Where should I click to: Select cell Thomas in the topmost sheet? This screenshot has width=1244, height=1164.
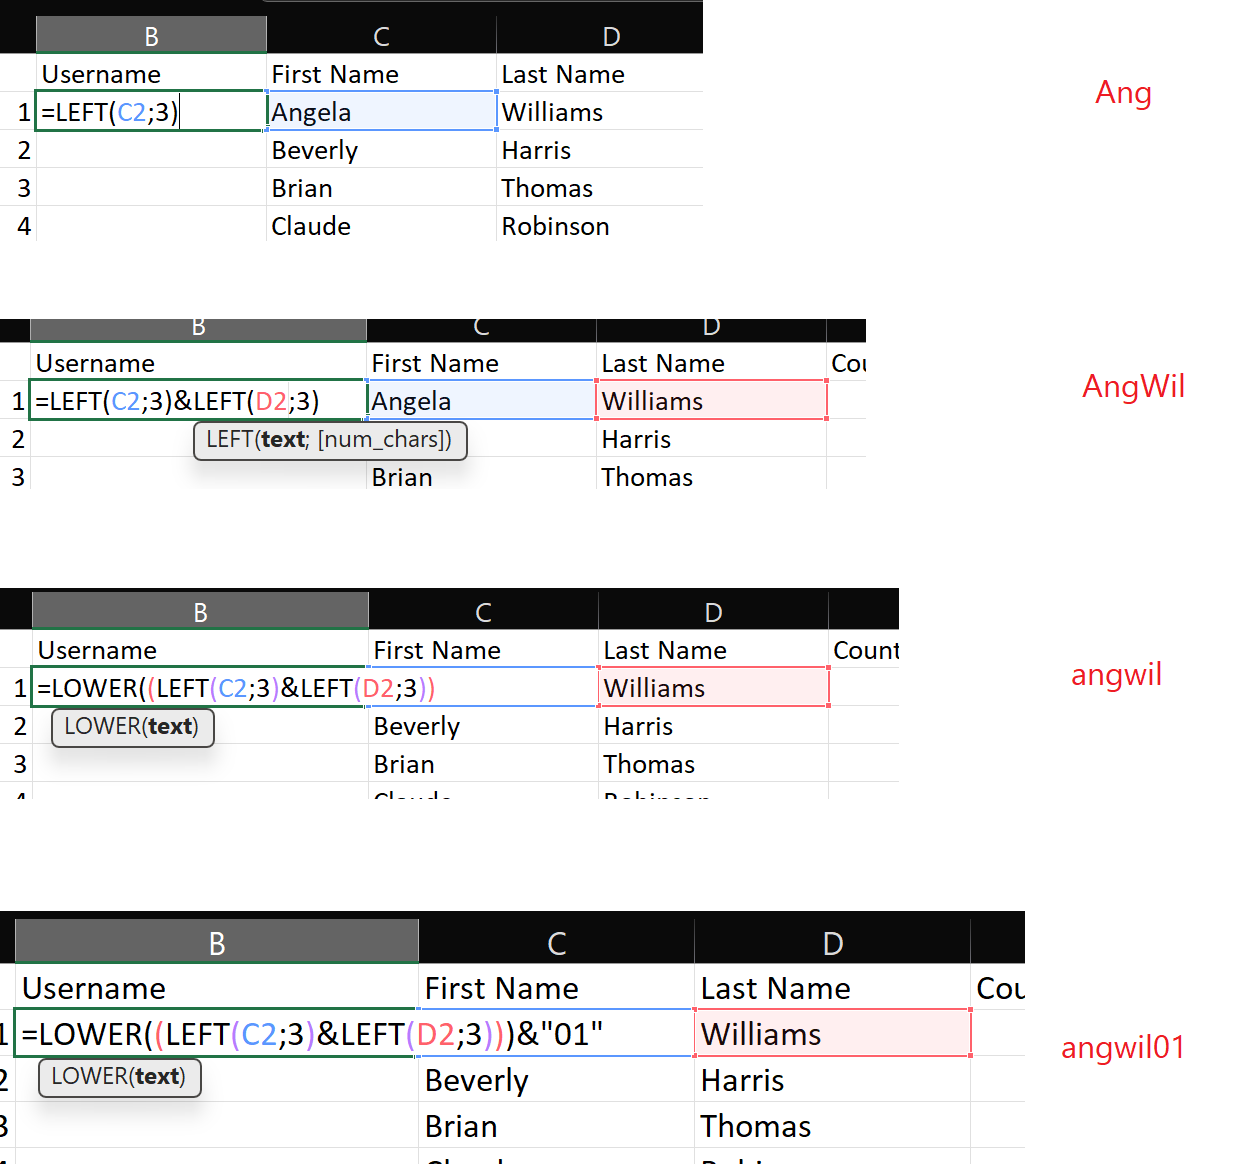click(600, 187)
